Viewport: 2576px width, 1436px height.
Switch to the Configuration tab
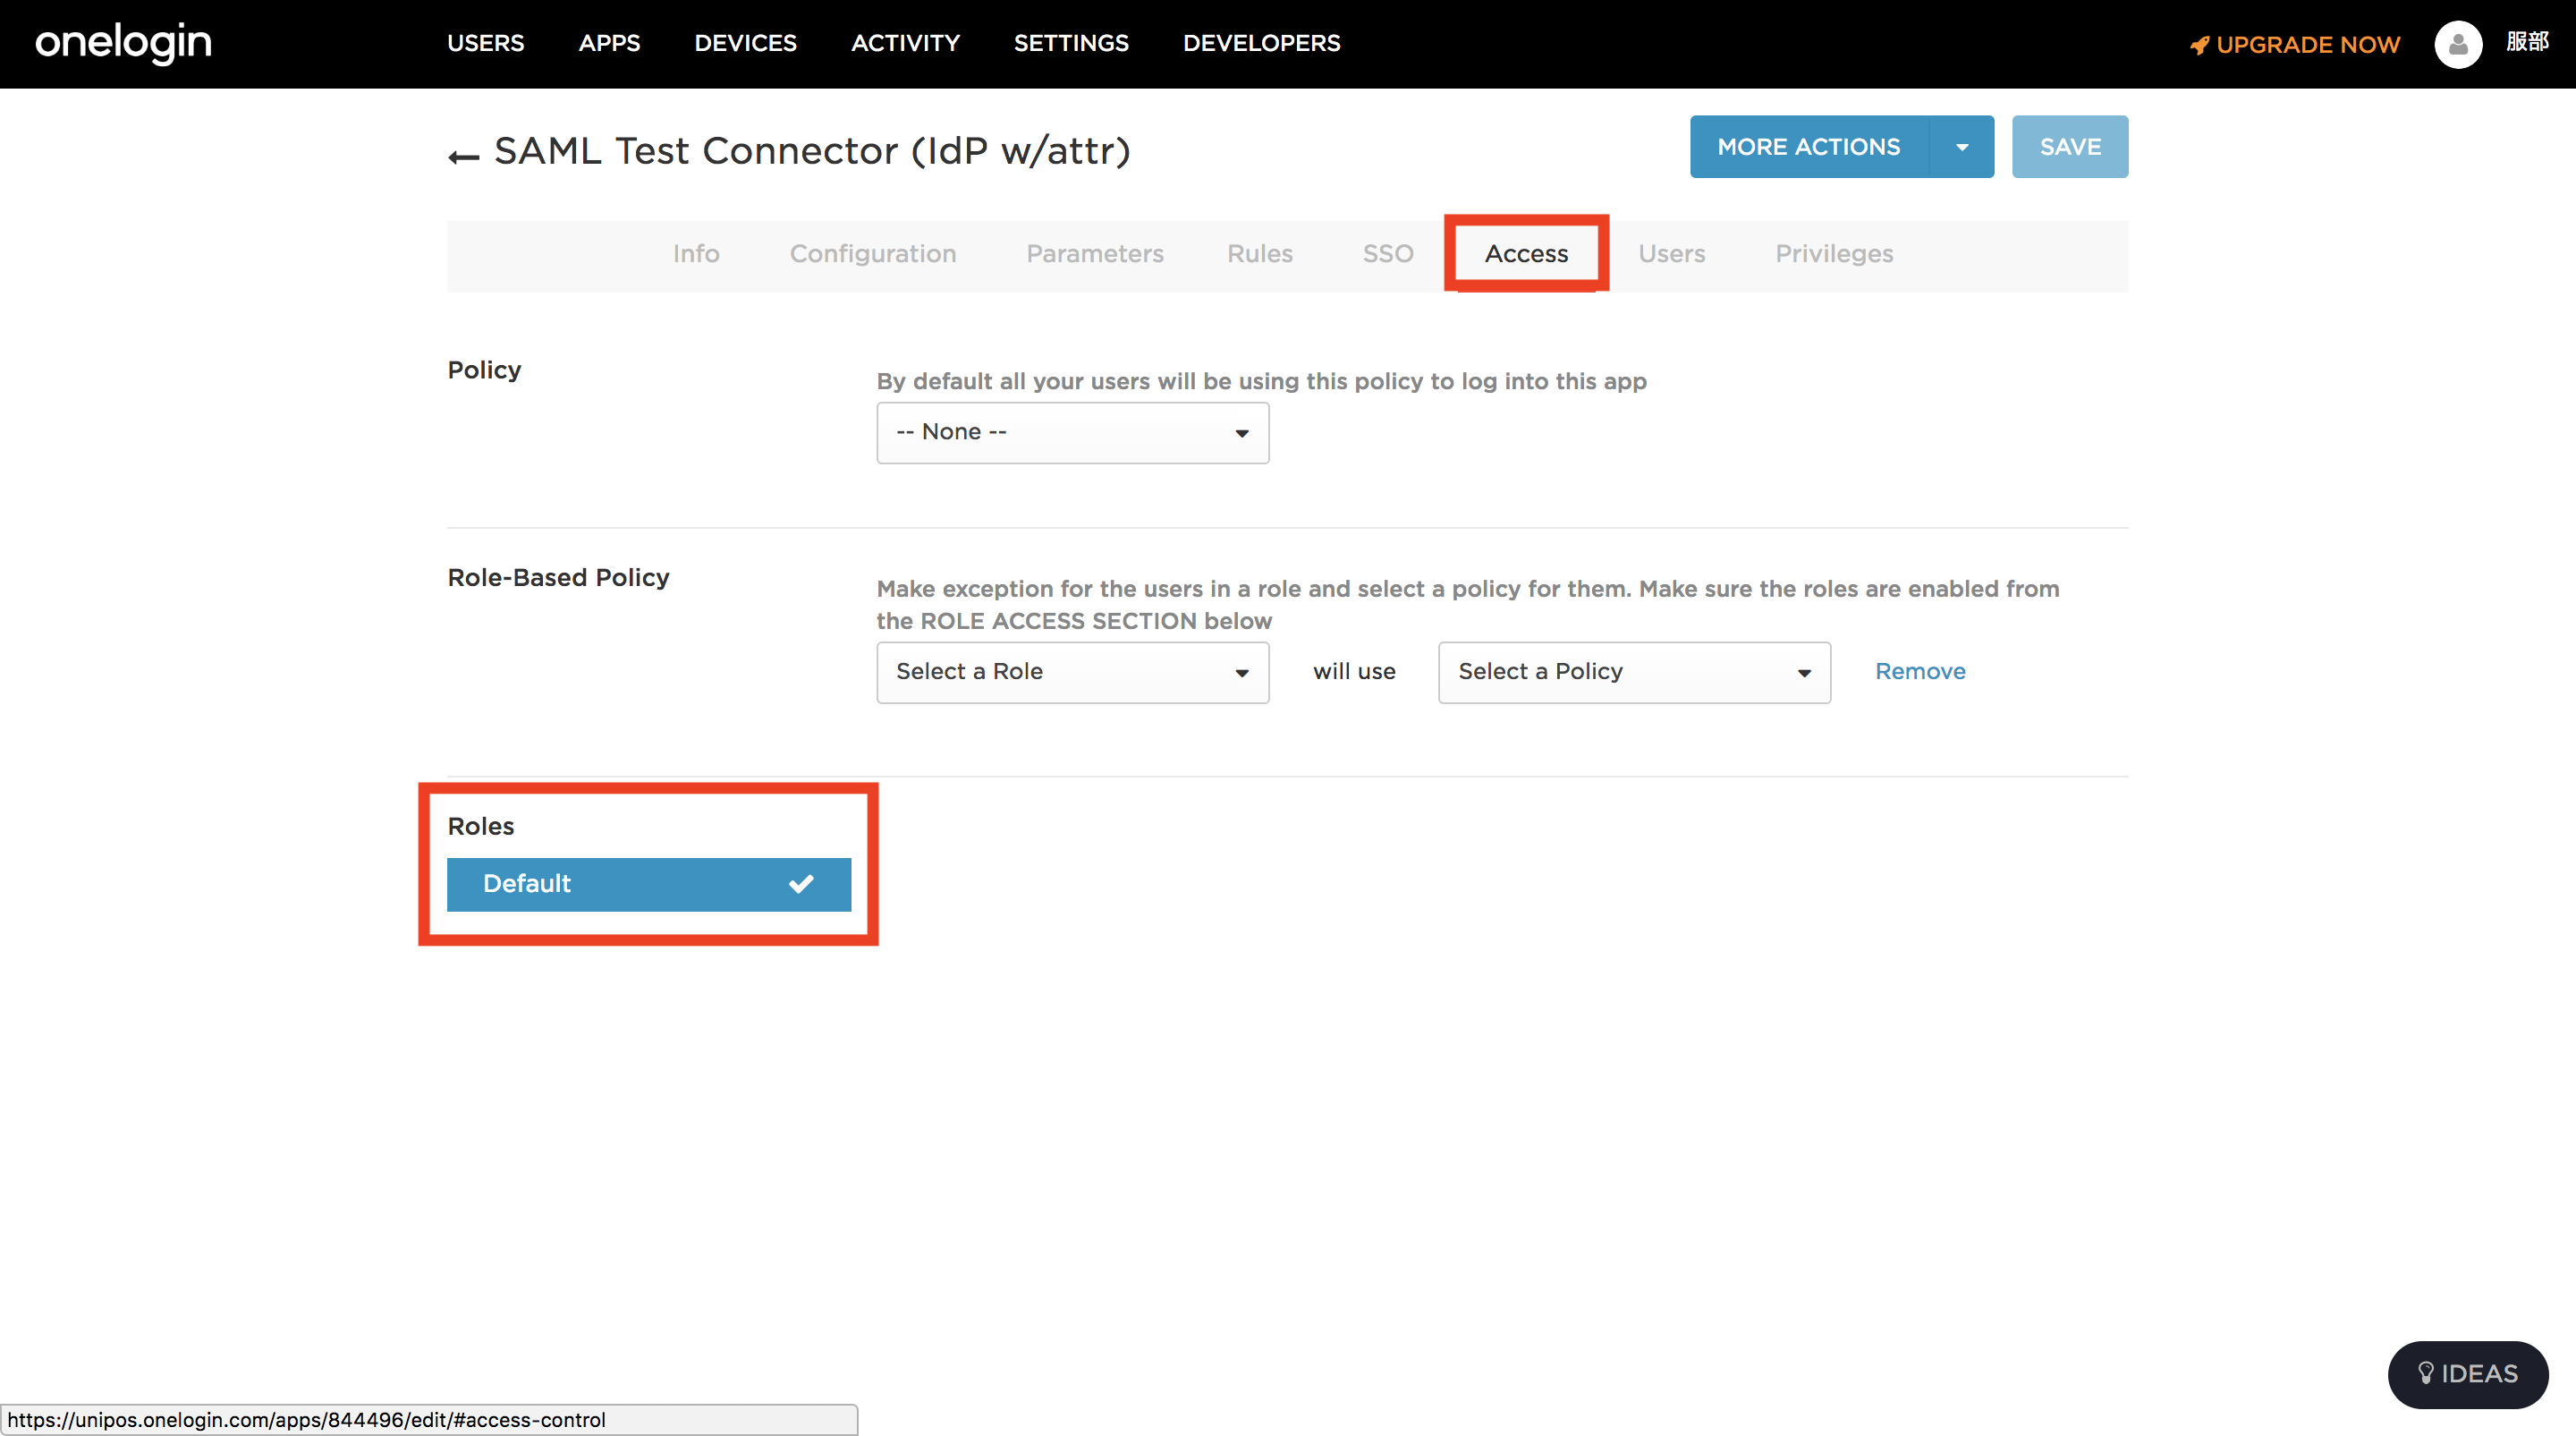[873, 254]
